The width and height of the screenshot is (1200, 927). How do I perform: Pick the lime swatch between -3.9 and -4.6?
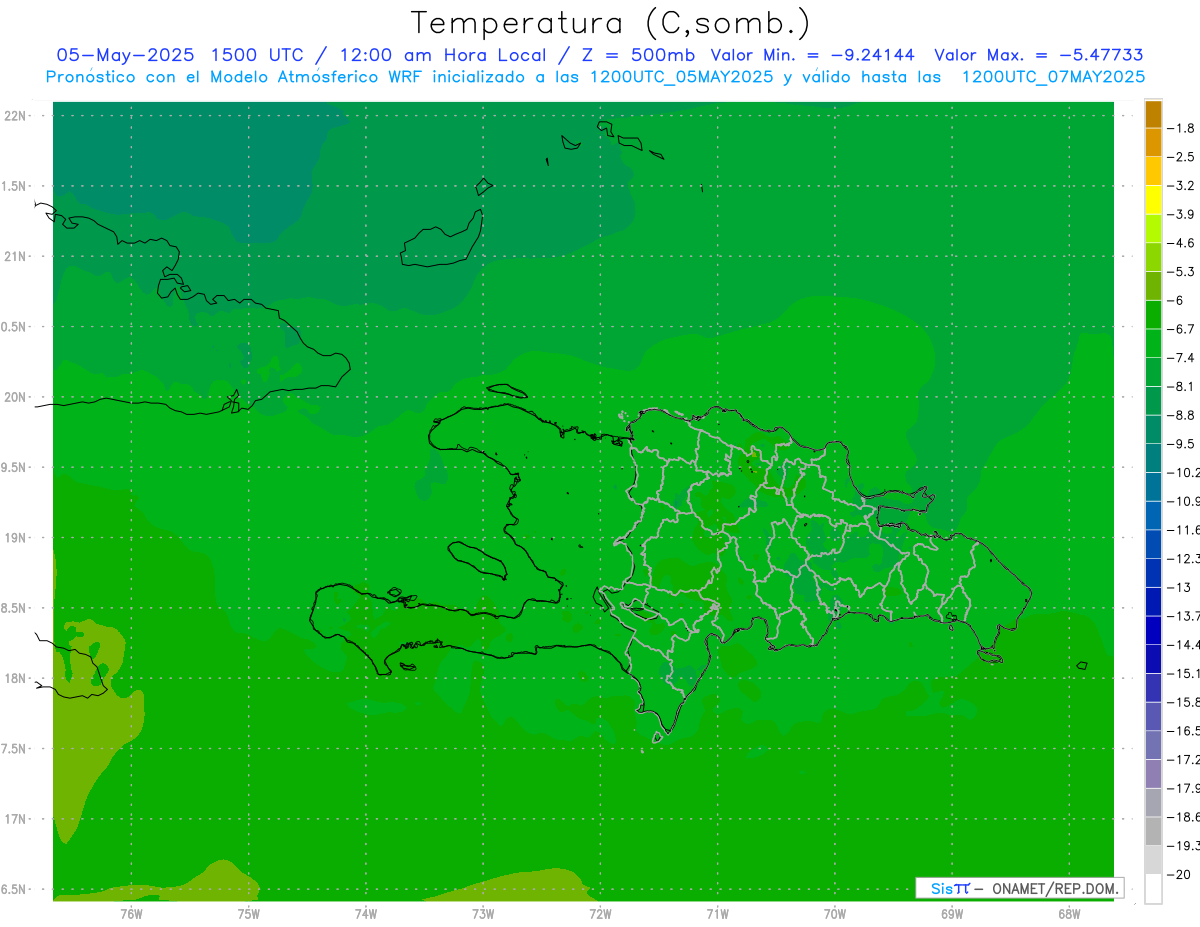[1153, 229]
